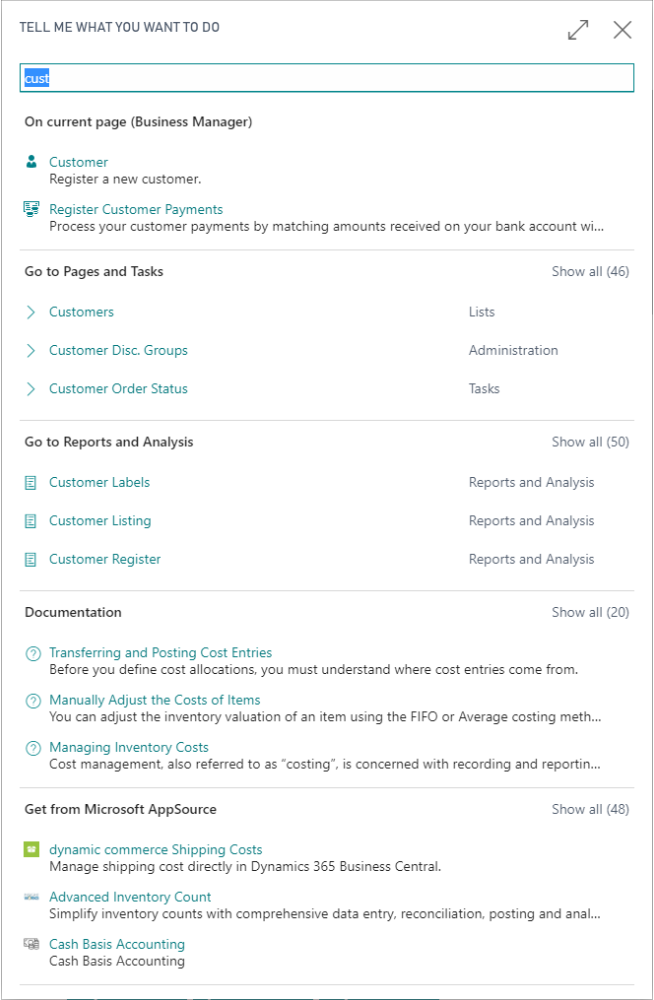Show all 50 Reports and Analysis results
This screenshot has height=1000, width=654.
(x=590, y=442)
